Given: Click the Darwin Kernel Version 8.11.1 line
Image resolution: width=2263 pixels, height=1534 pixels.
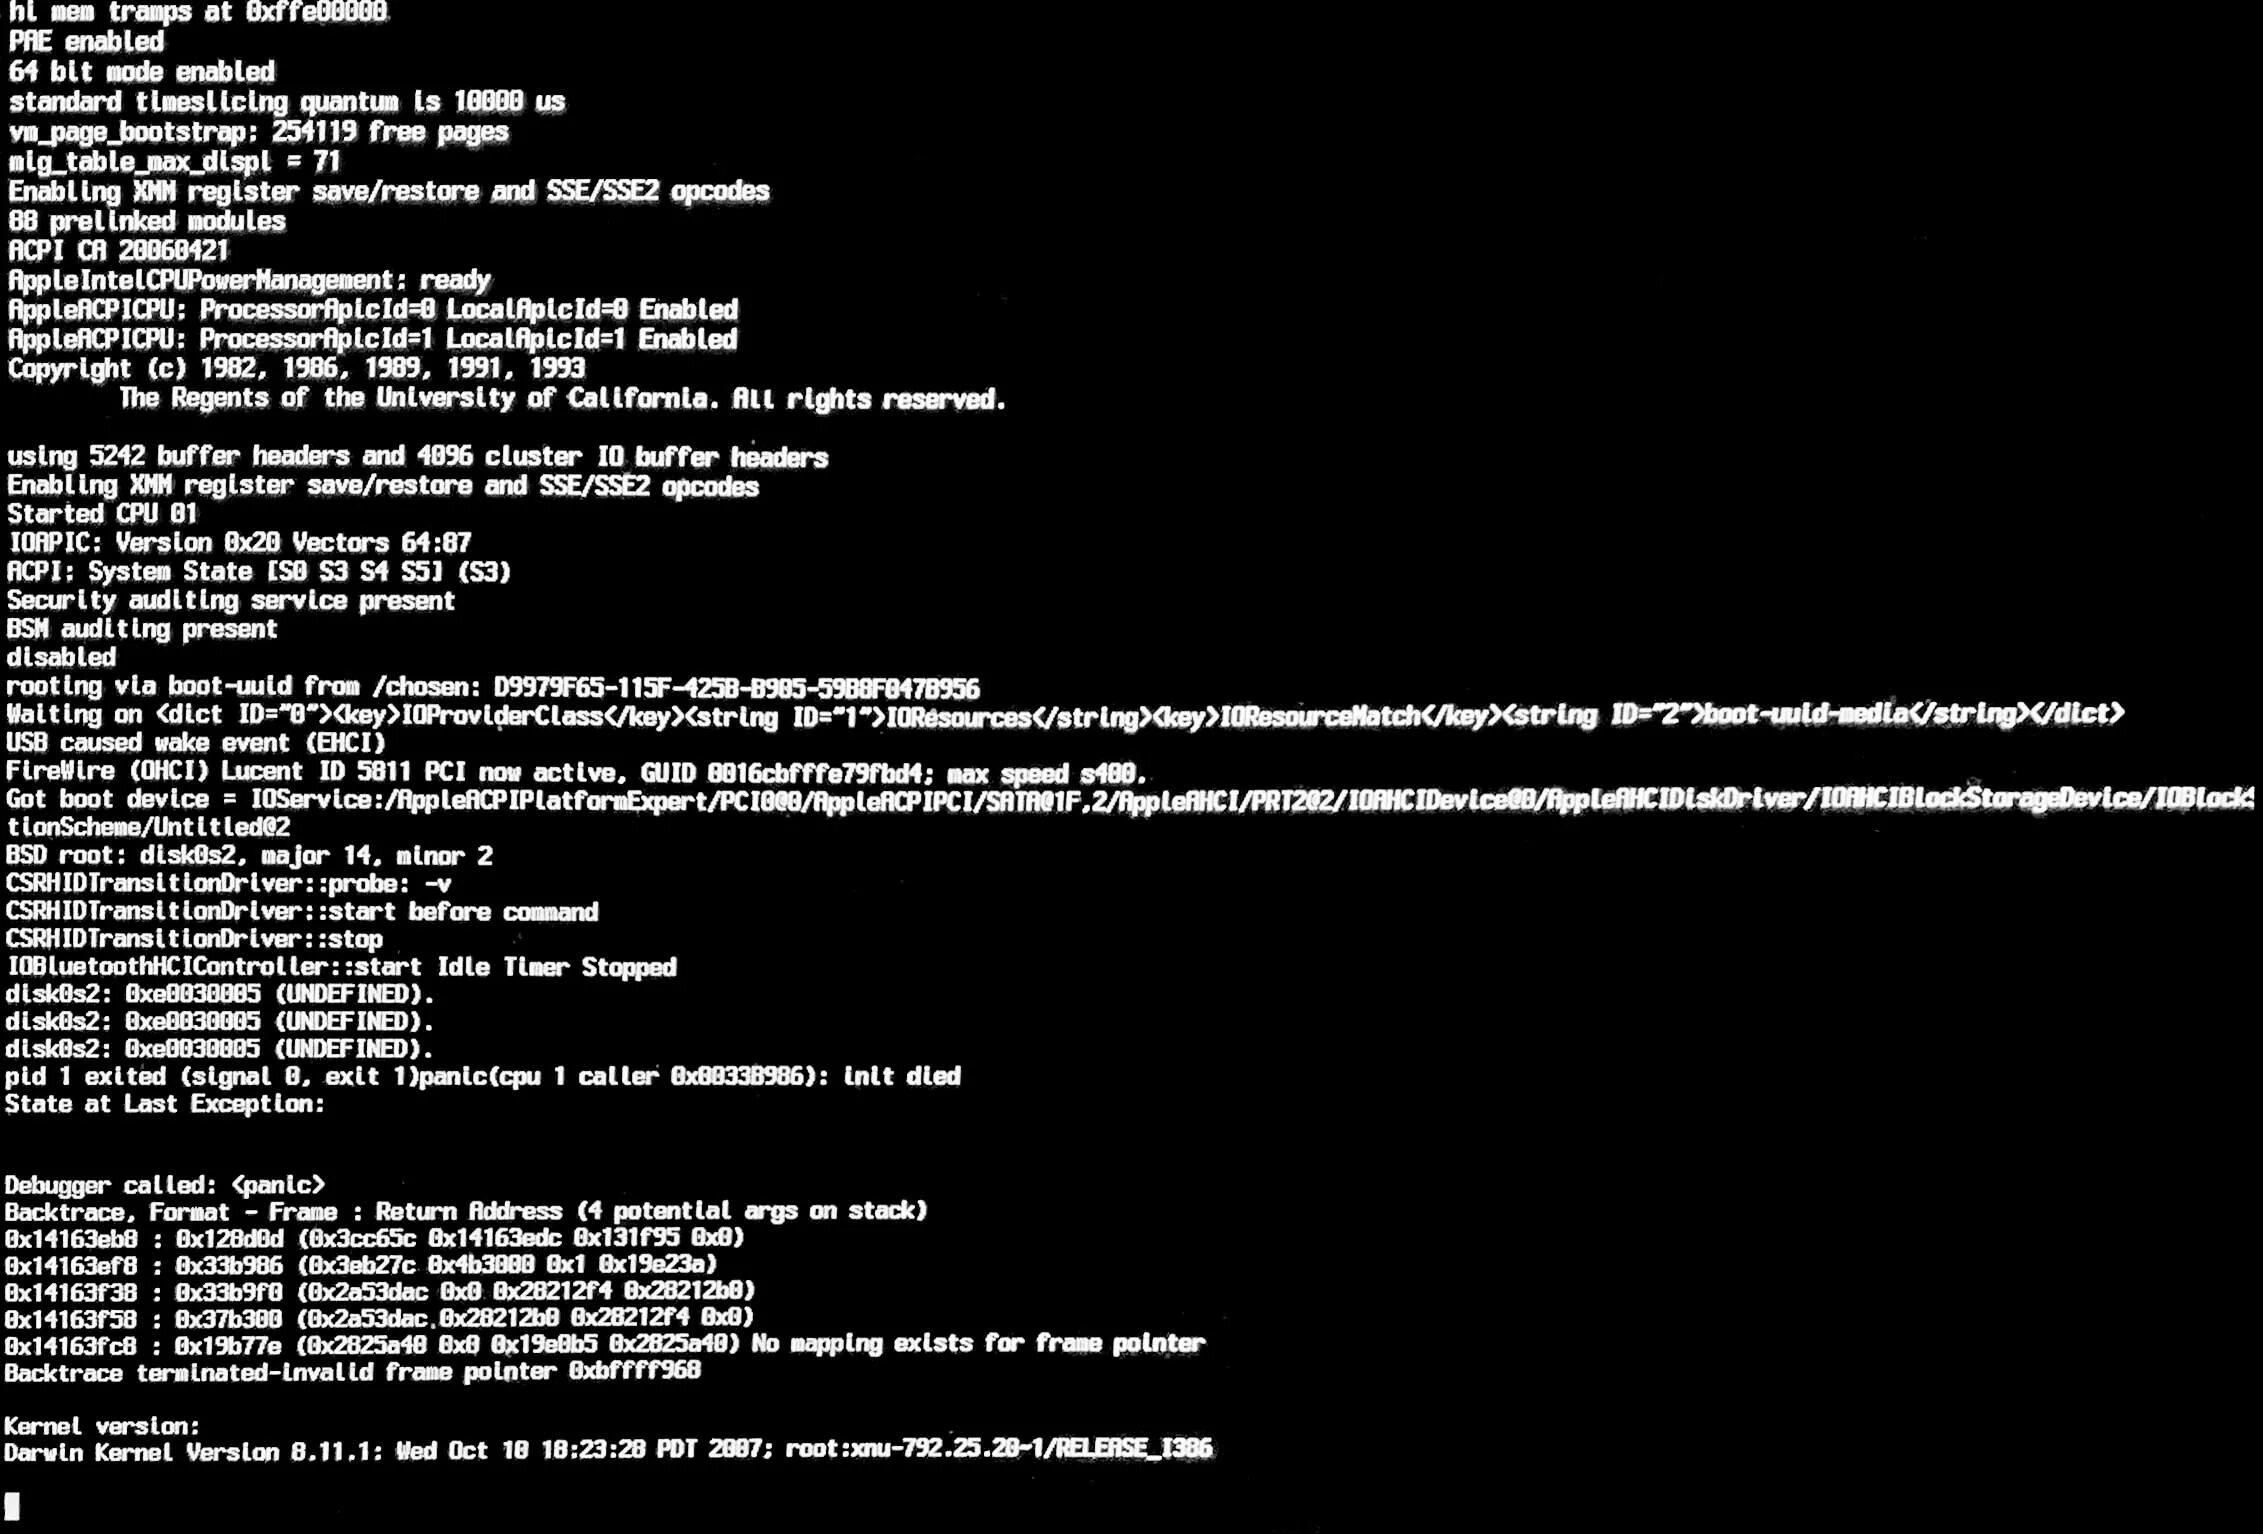Looking at the screenshot, I should click(608, 1450).
